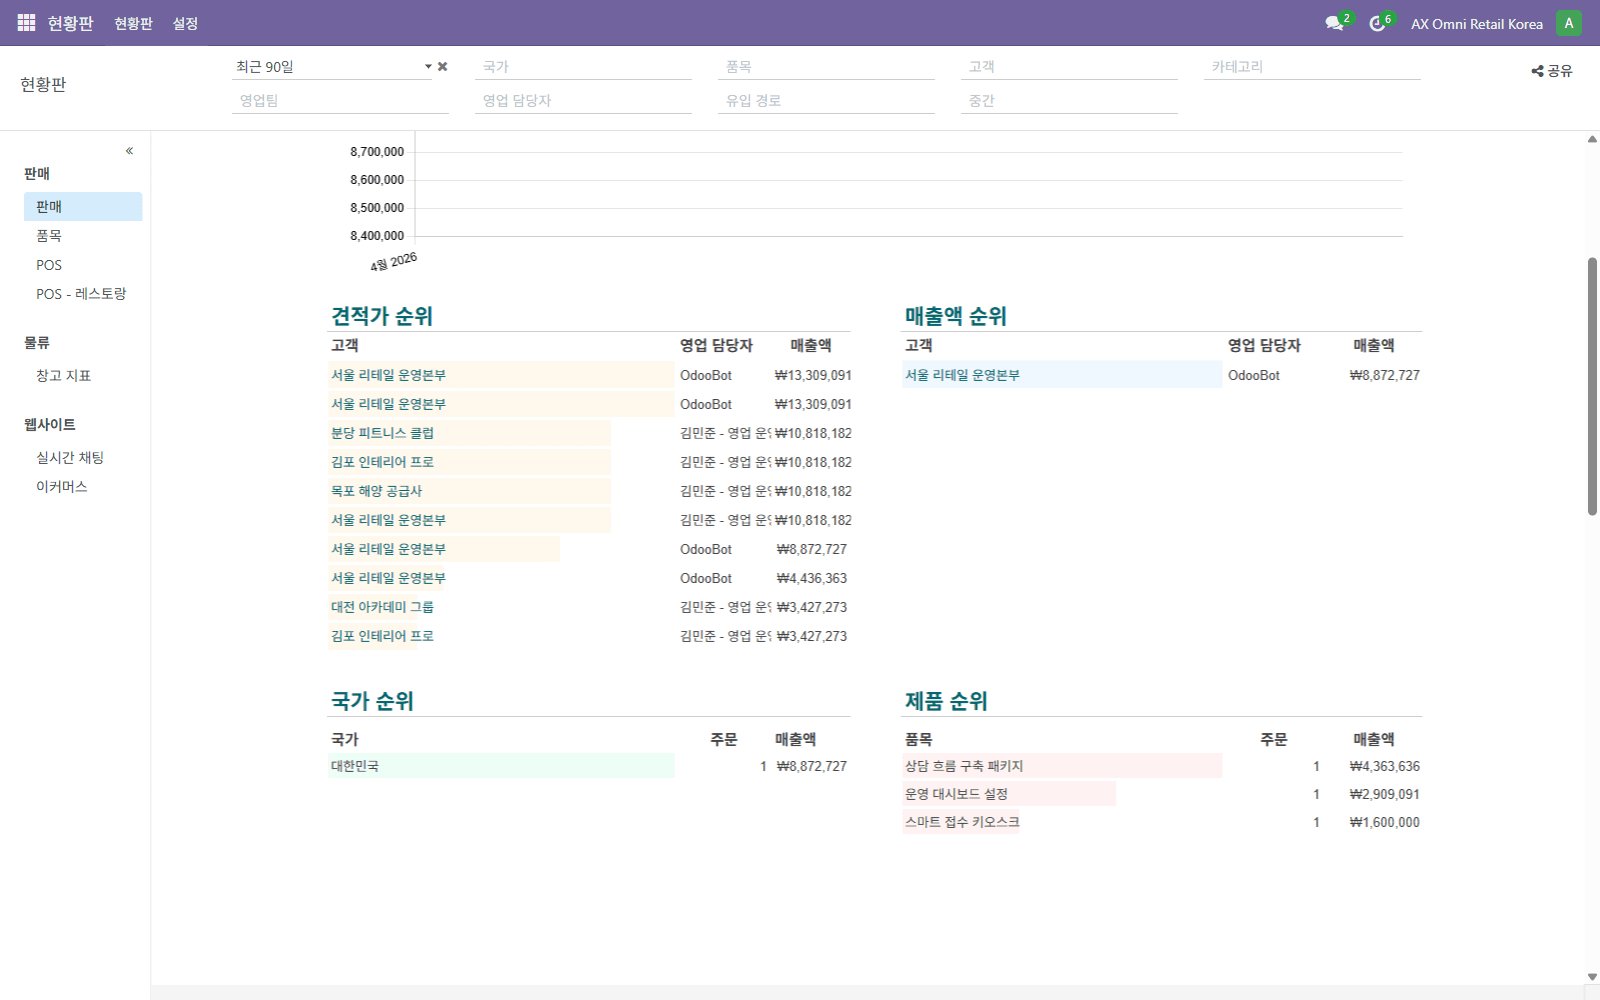
Task: Open the 현황판 menu item in navbar
Action: 133,23
